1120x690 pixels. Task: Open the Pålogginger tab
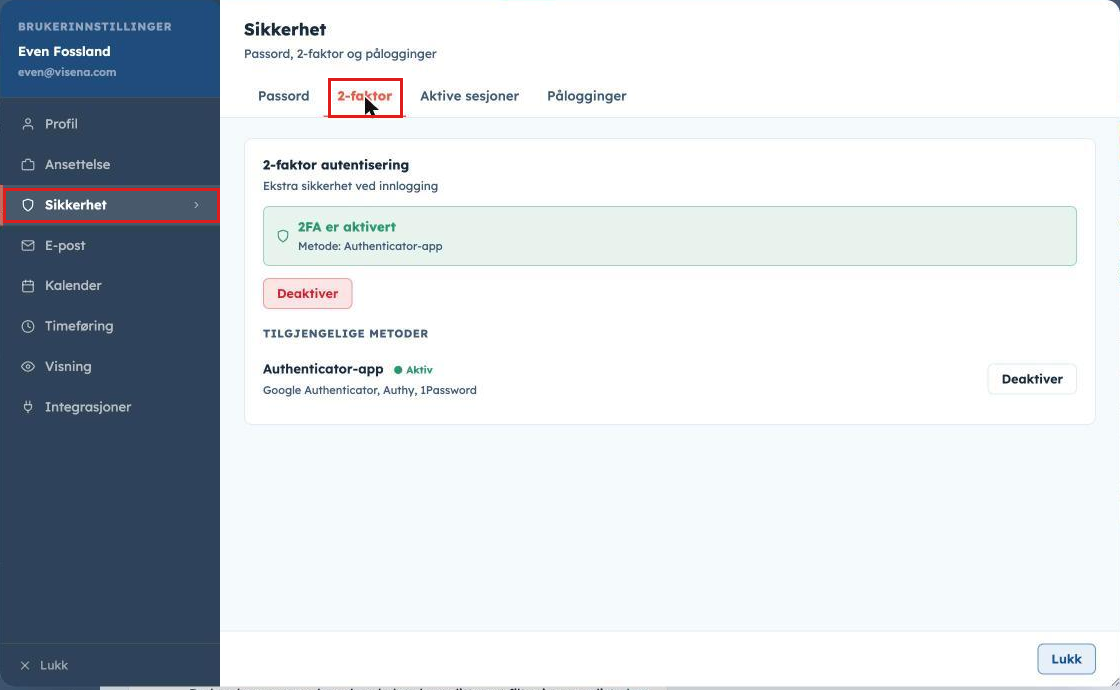tap(586, 96)
